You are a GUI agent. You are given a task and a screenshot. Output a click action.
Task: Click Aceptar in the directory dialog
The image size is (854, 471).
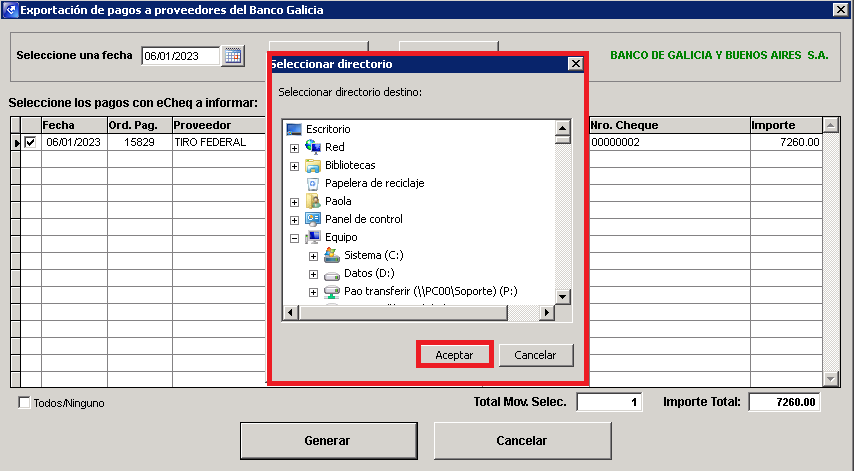[454, 354]
